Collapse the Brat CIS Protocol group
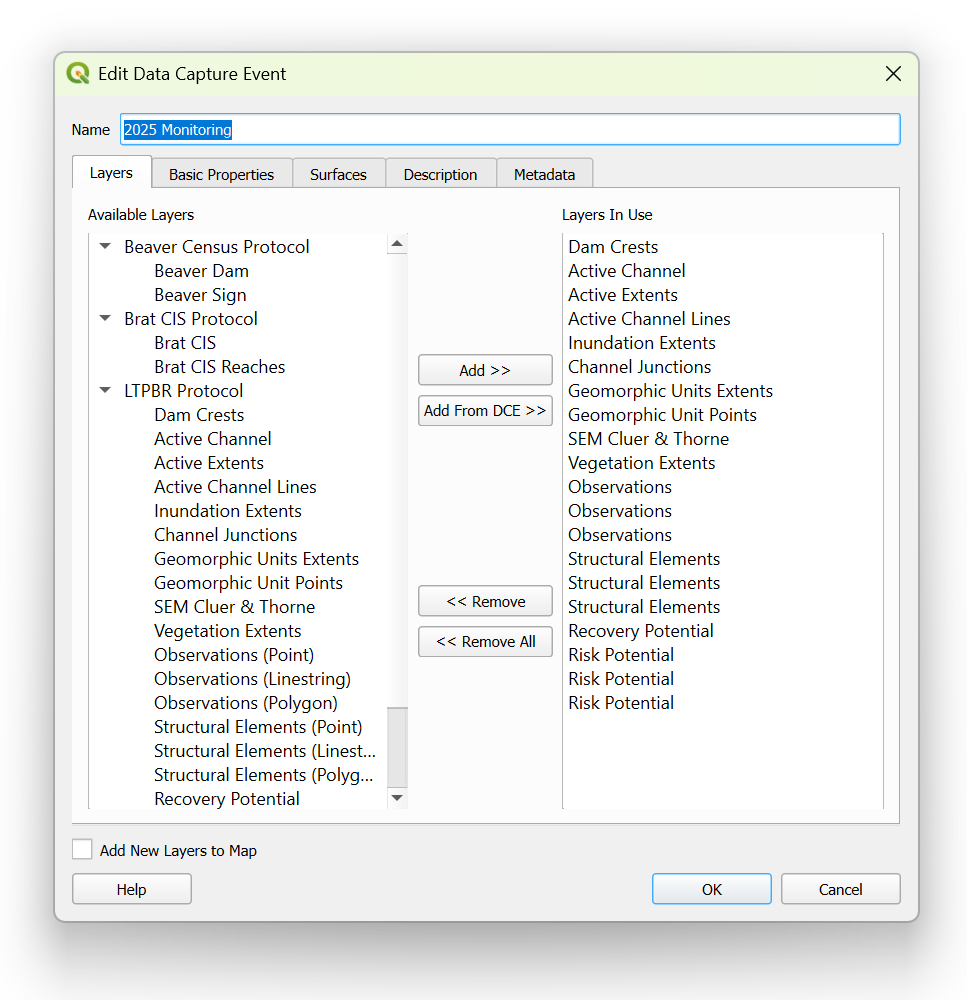The width and height of the screenshot is (967, 1000). pos(105,319)
